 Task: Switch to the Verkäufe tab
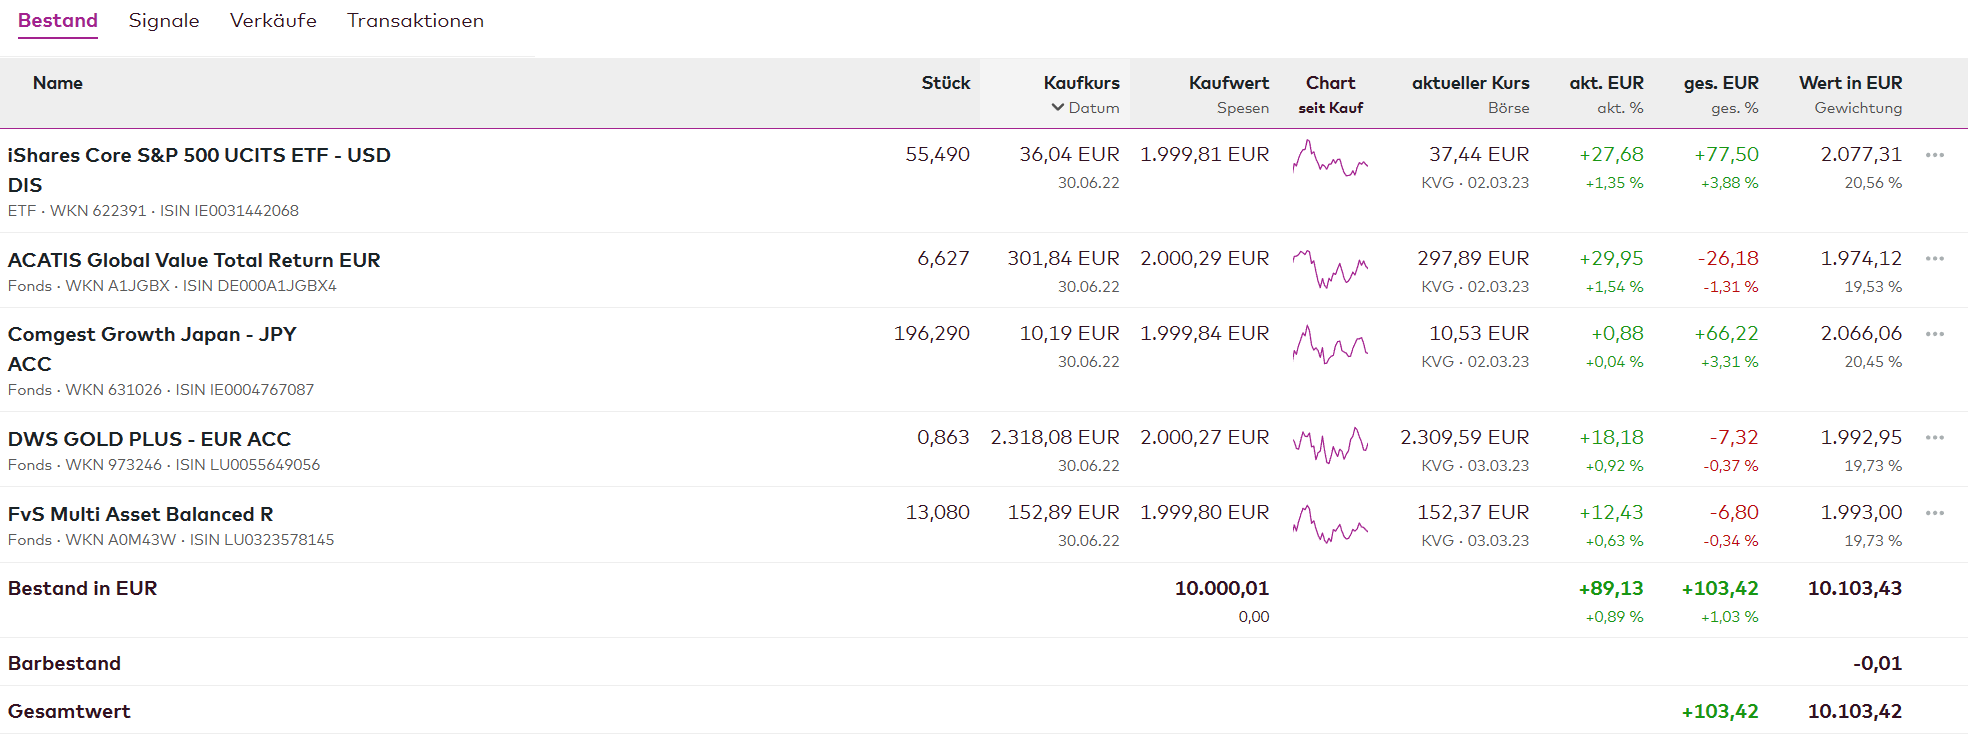273,21
